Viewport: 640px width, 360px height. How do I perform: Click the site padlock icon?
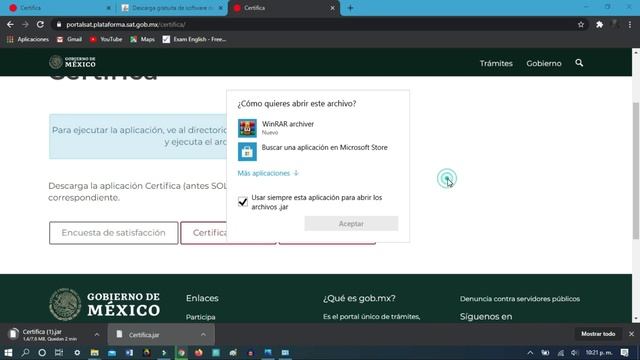(59, 24)
